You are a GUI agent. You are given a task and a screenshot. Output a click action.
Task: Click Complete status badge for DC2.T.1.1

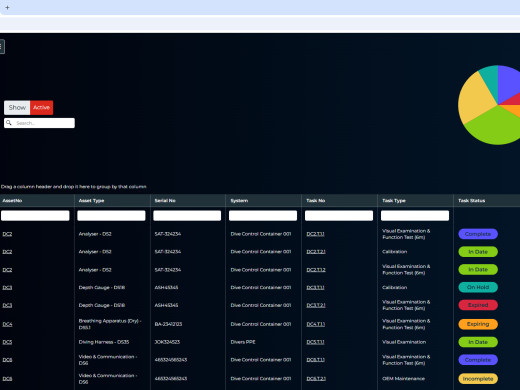[478, 234]
